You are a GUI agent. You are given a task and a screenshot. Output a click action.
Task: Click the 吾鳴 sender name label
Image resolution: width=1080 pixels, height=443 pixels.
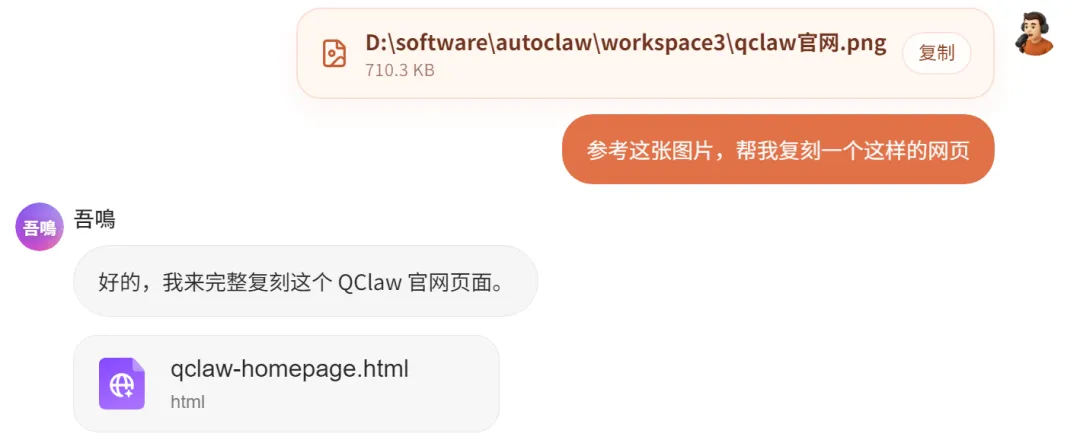(x=94, y=220)
